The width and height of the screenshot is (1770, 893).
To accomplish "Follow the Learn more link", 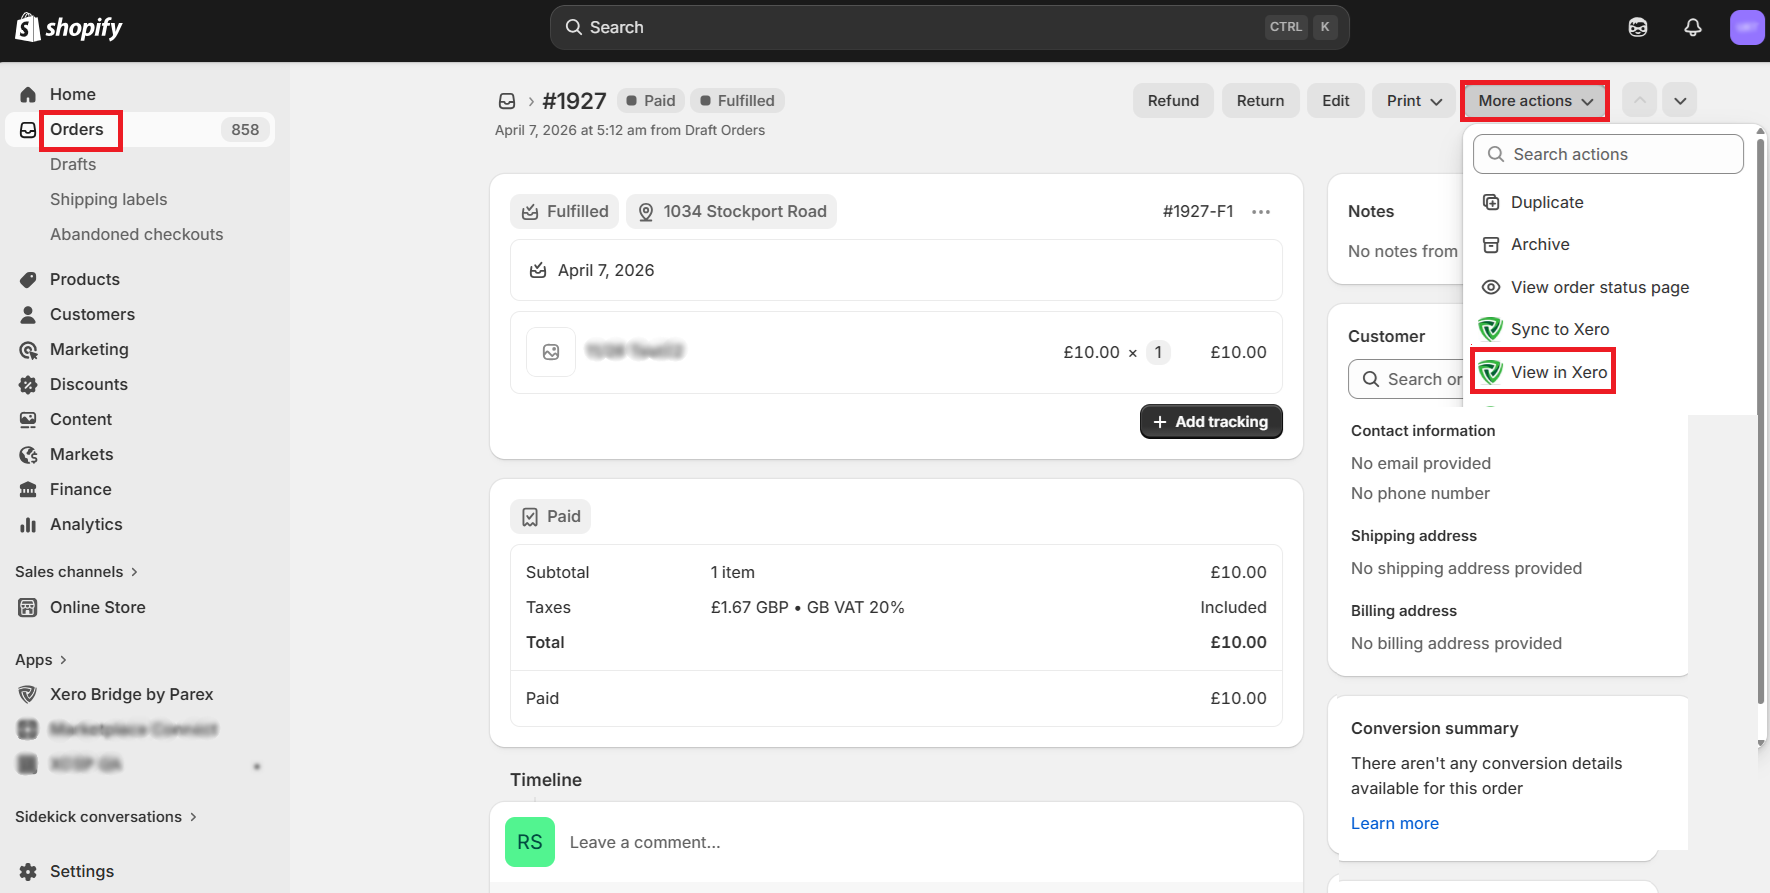I will coord(1394,823).
